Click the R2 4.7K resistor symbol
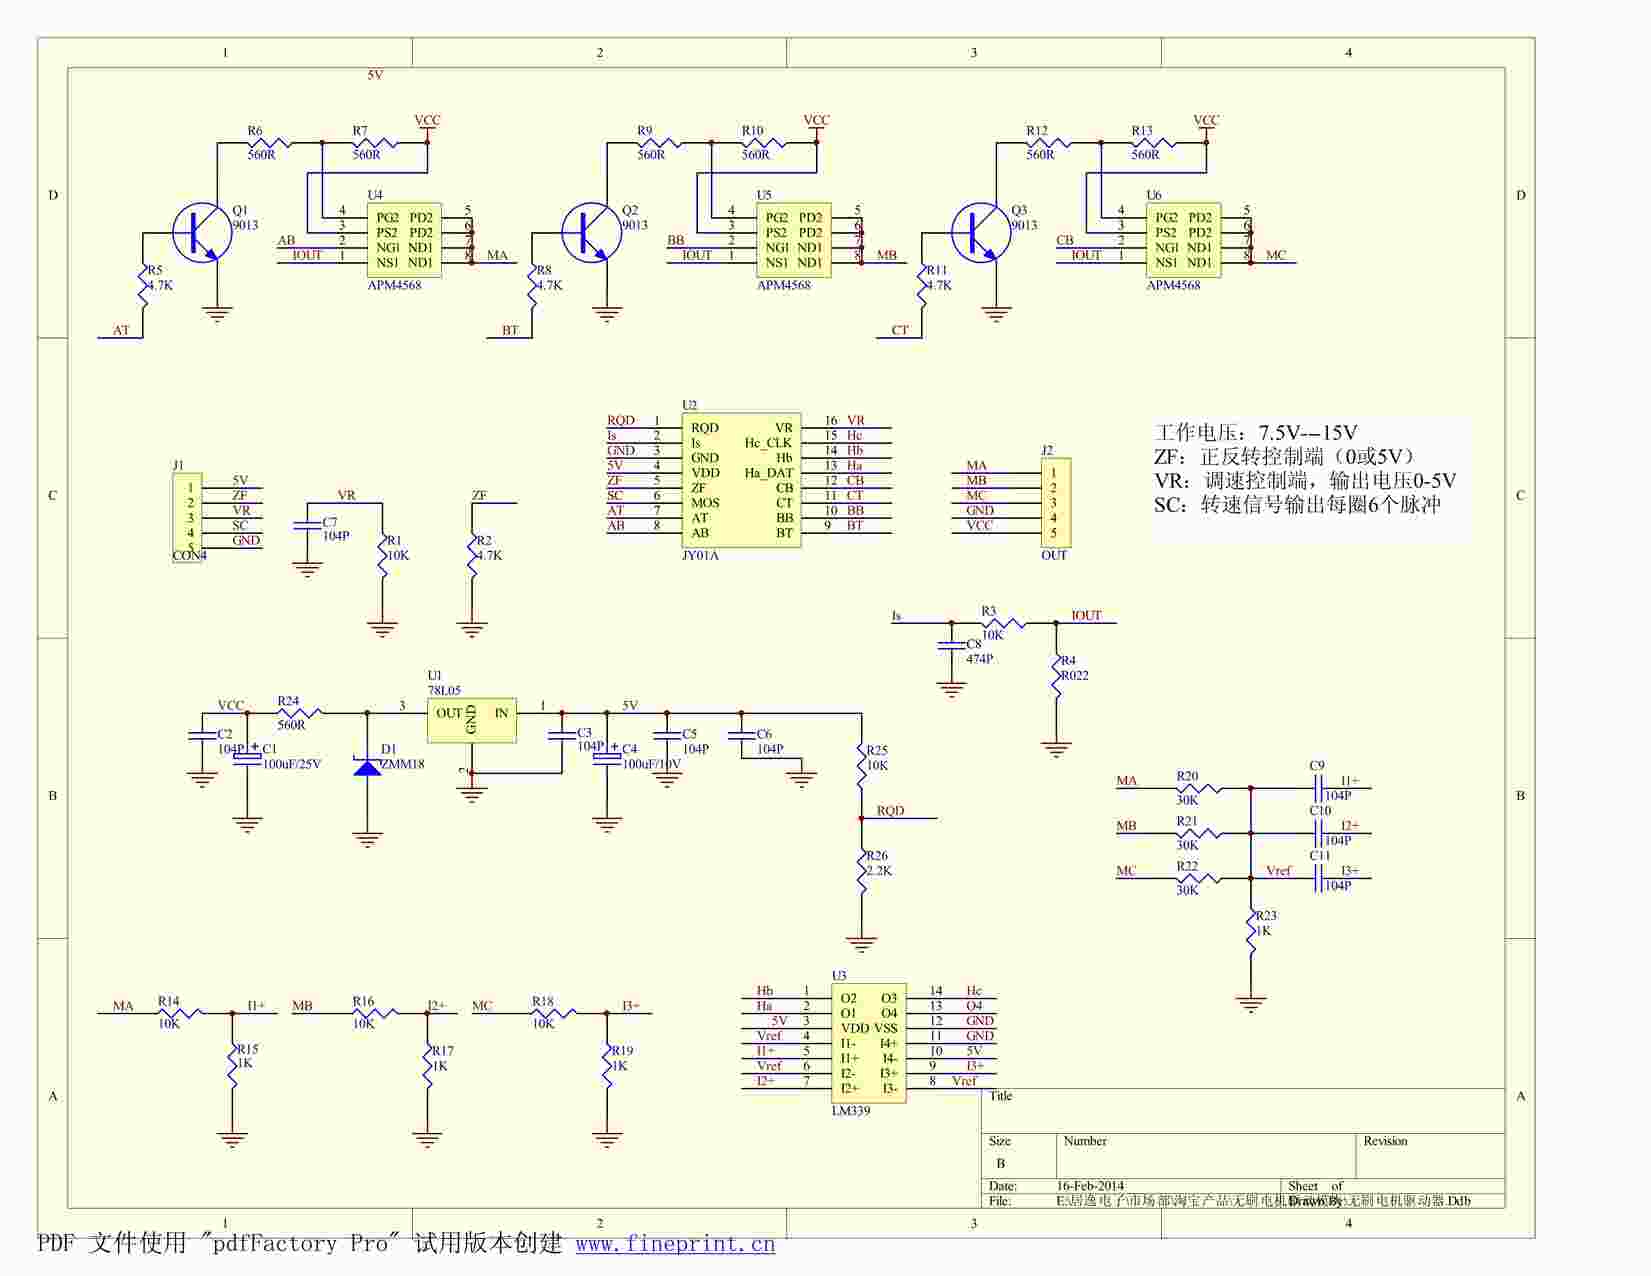1651x1276 pixels. pyautogui.click(x=472, y=555)
